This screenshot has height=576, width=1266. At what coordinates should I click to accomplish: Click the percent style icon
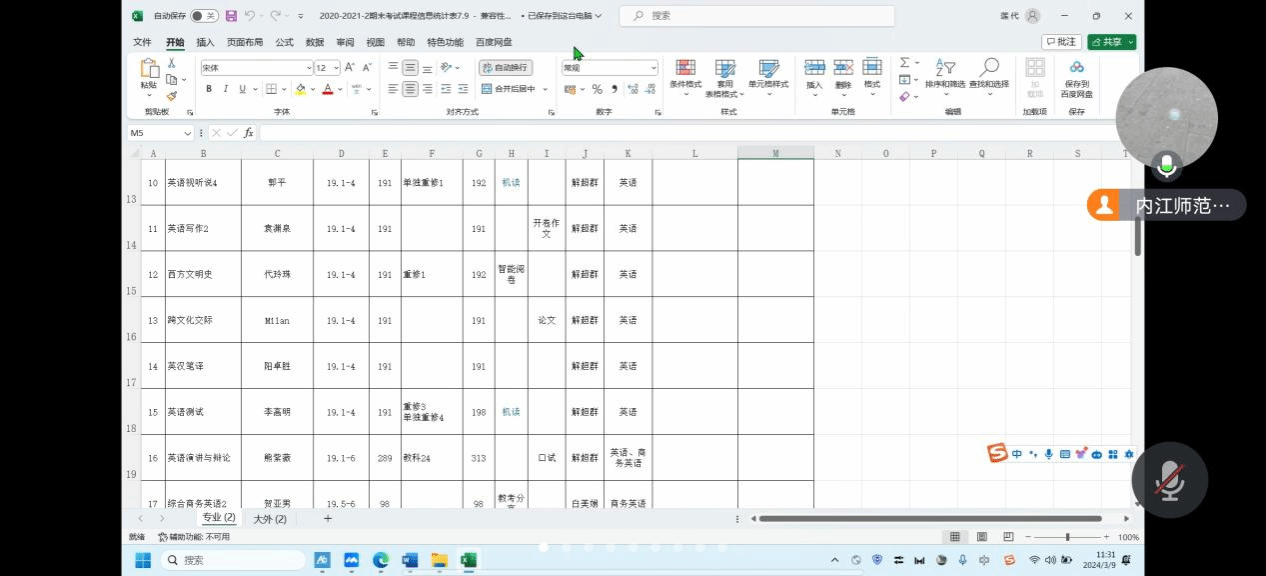coord(597,89)
